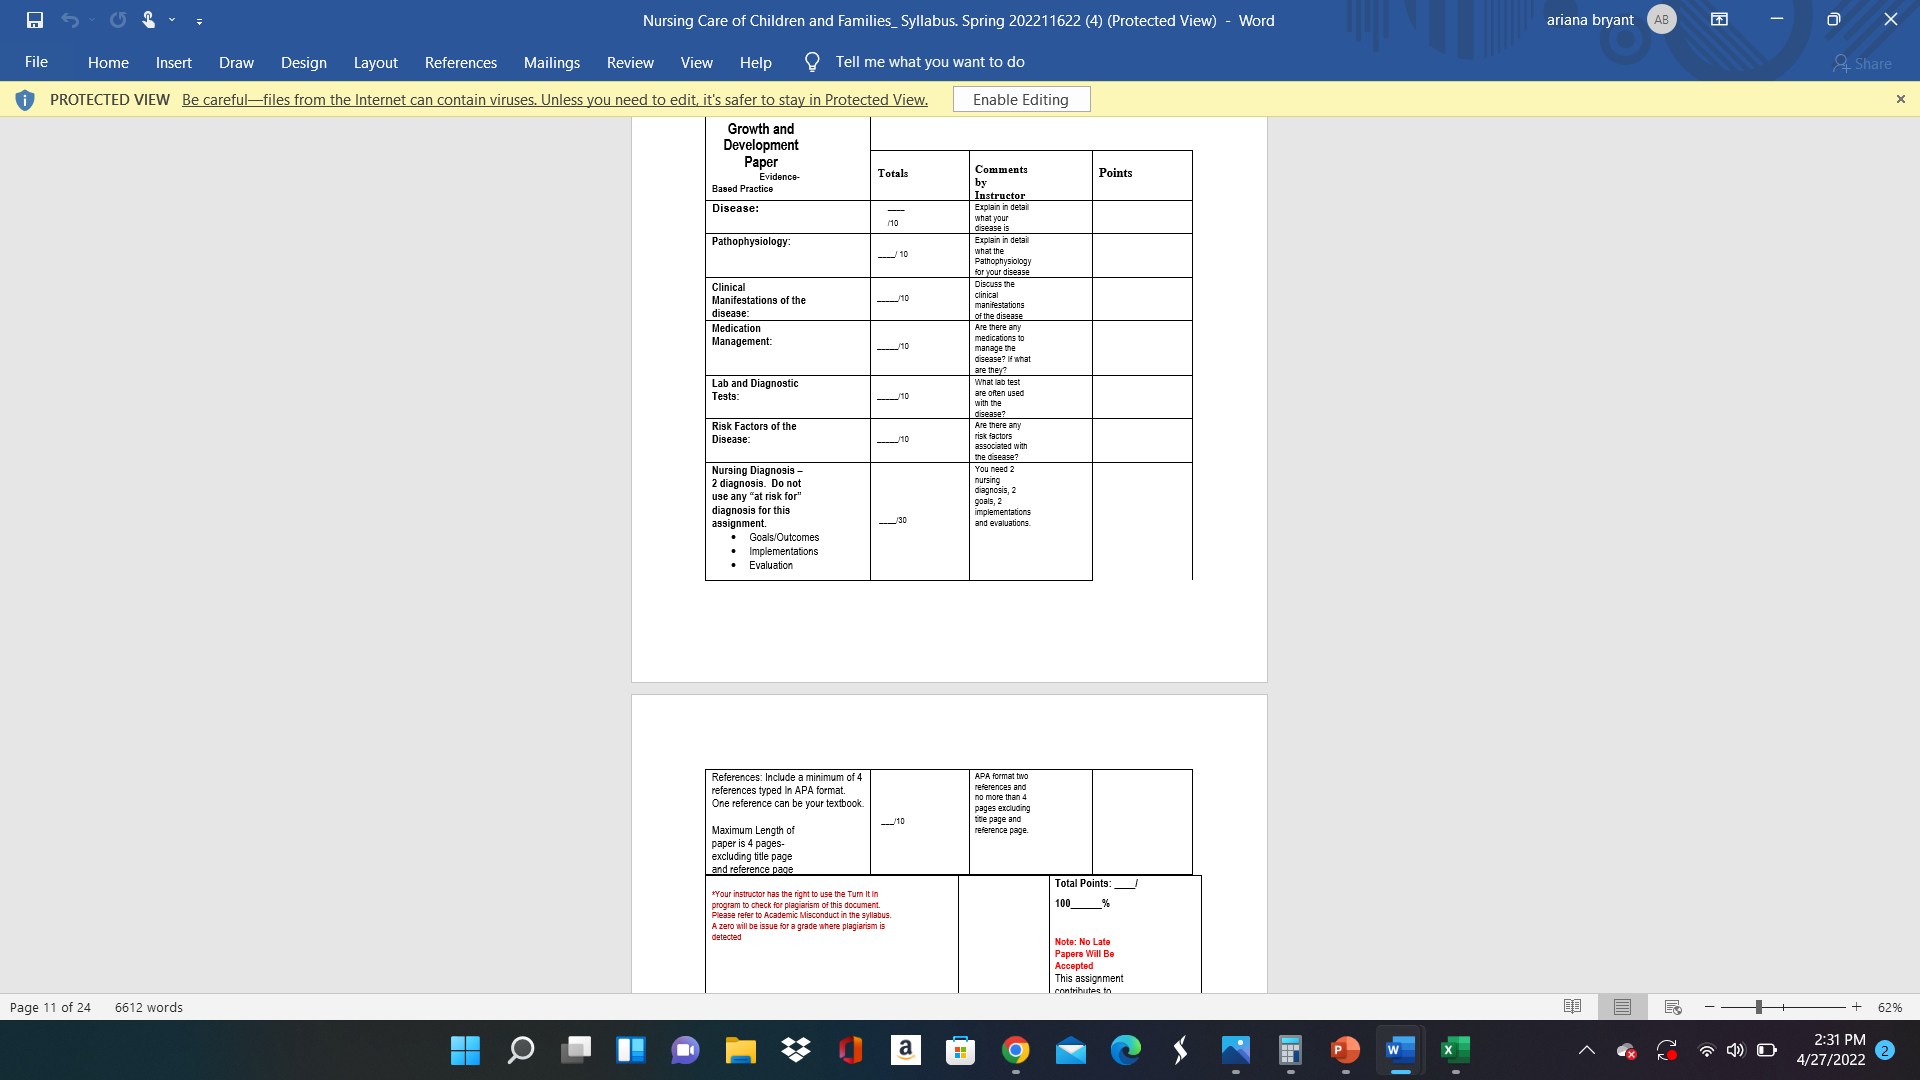This screenshot has height=1080, width=1920.
Task: Open the References tab
Action: (x=460, y=62)
